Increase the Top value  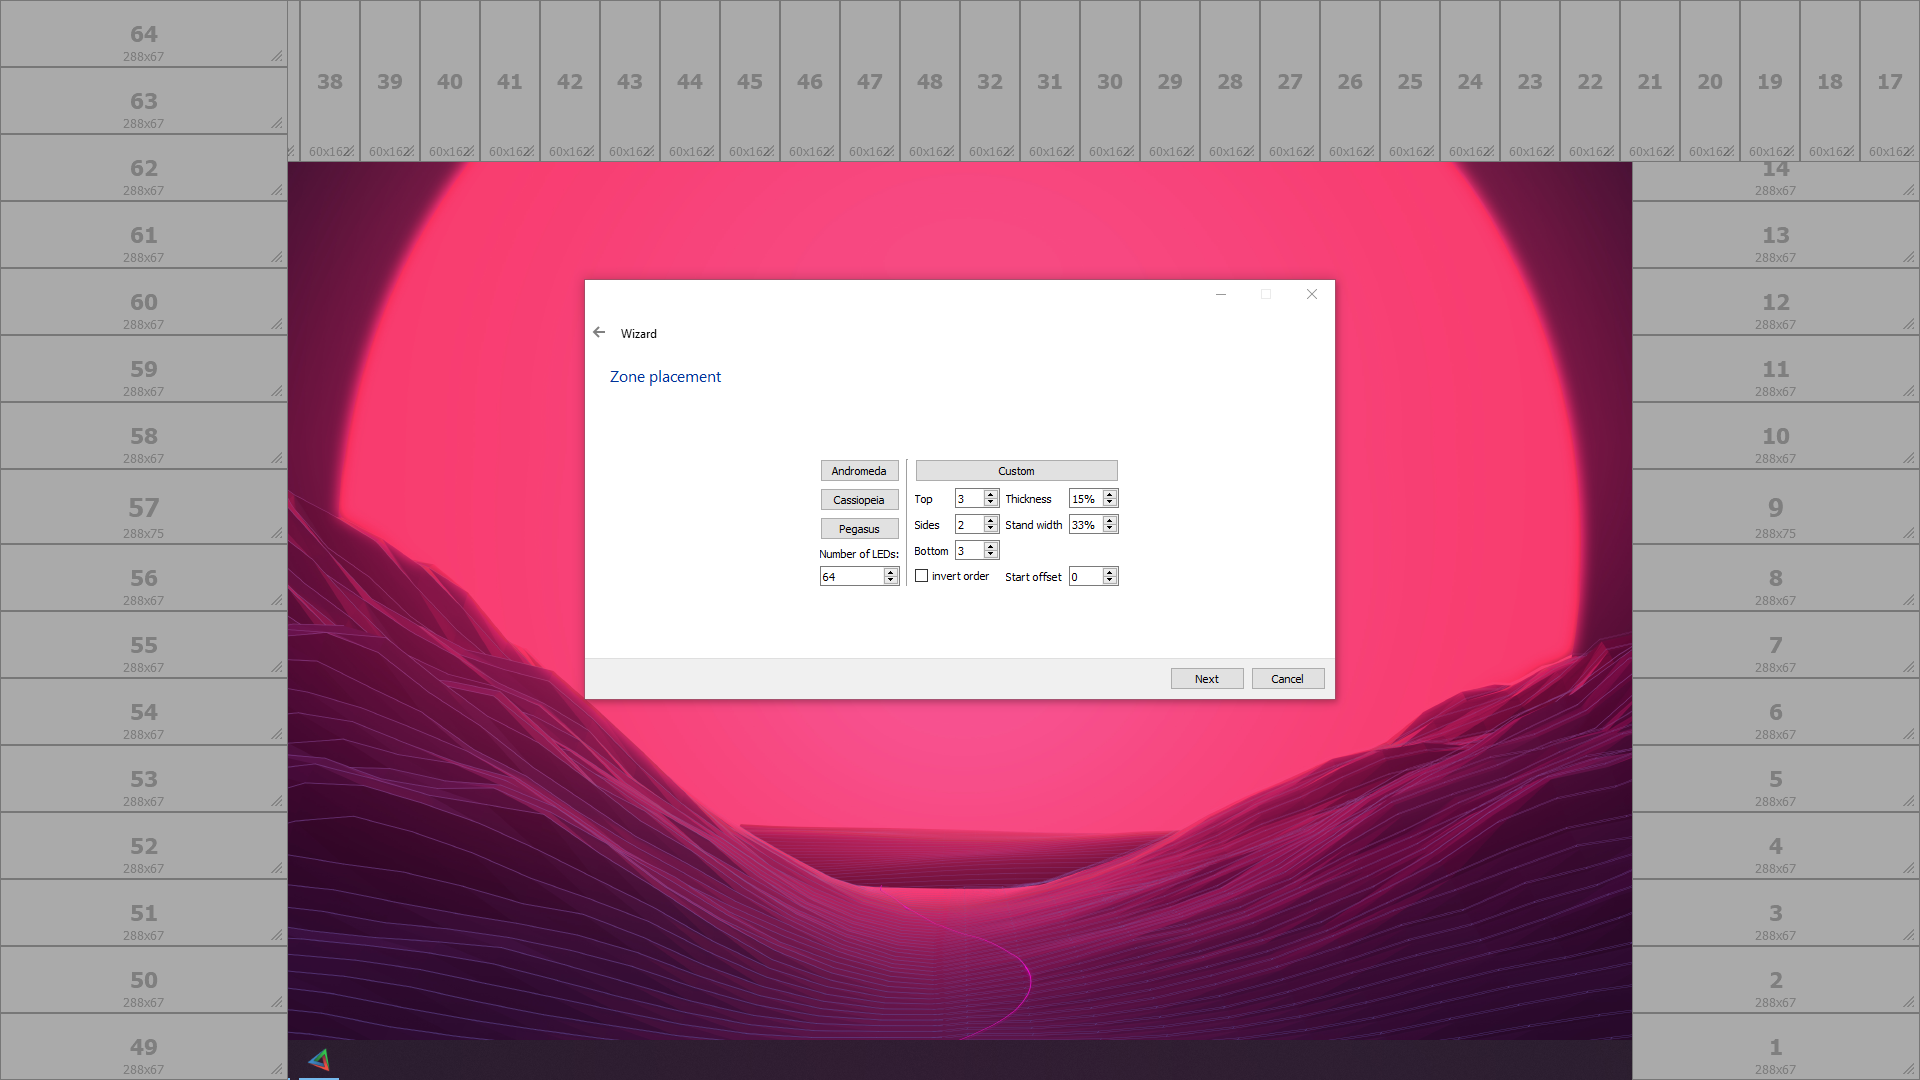(x=991, y=494)
